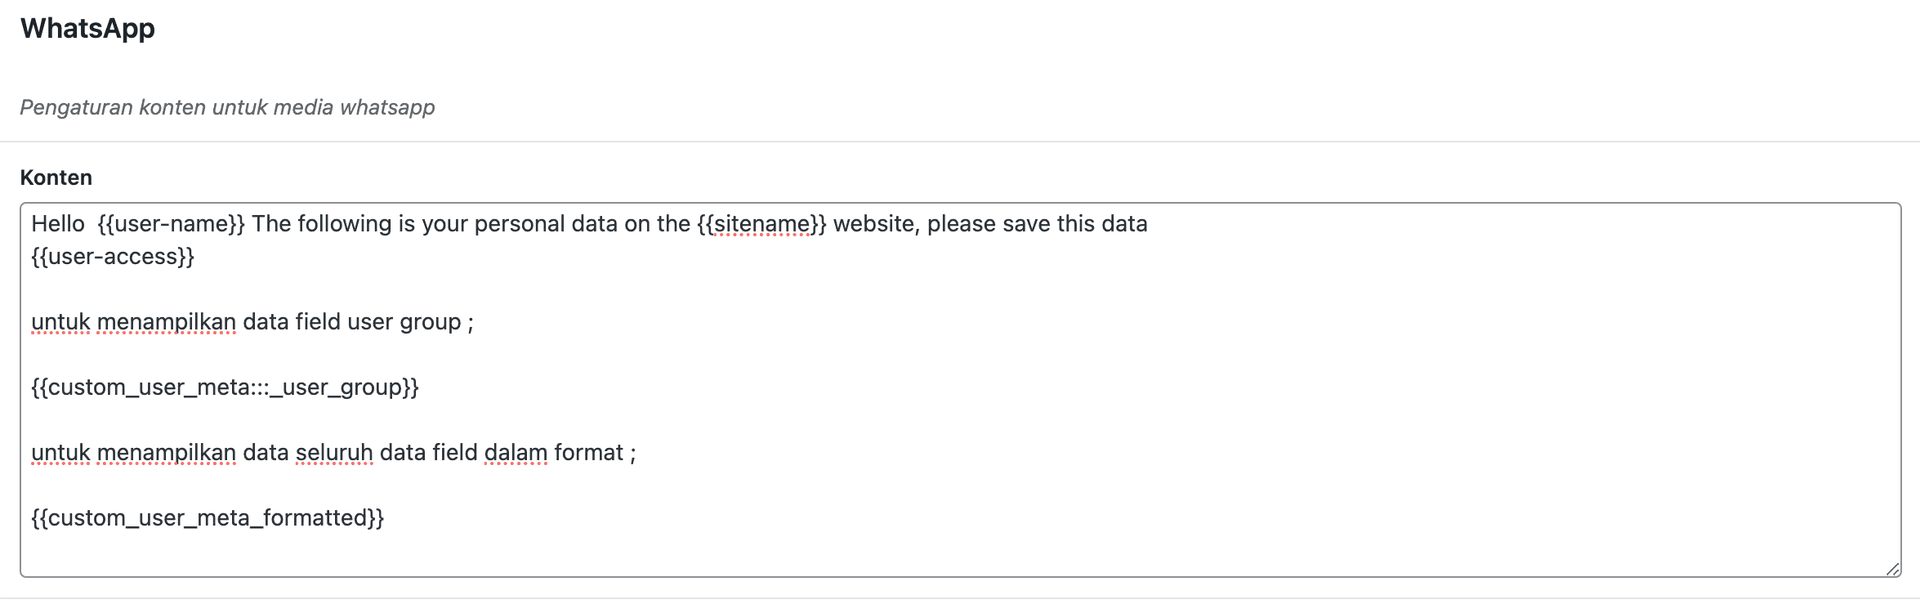Click the misspelled word "seluruh"
The height and width of the screenshot is (605, 1920).
click(x=334, y=453)
